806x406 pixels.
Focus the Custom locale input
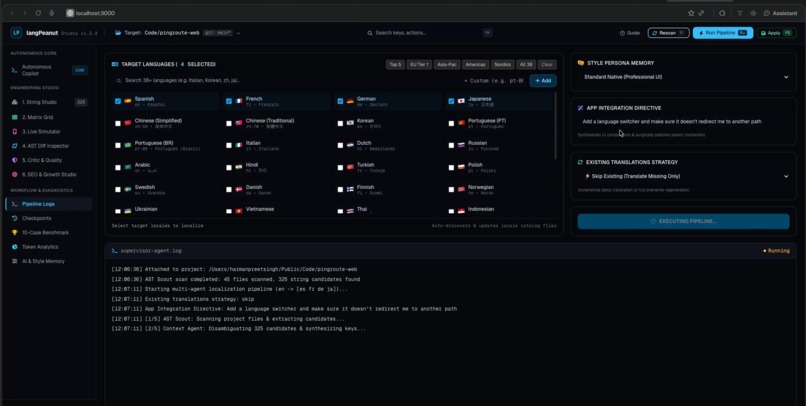493,81
